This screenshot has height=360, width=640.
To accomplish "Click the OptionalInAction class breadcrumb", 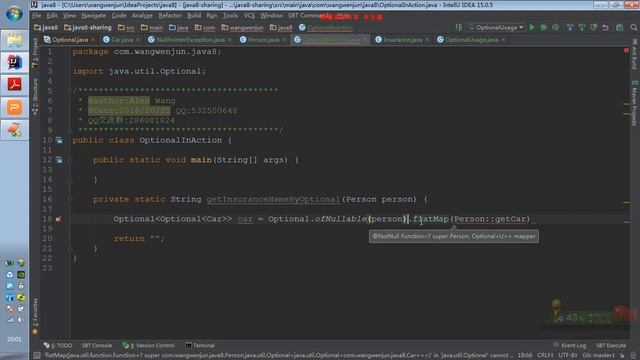I will pos(326,28).
